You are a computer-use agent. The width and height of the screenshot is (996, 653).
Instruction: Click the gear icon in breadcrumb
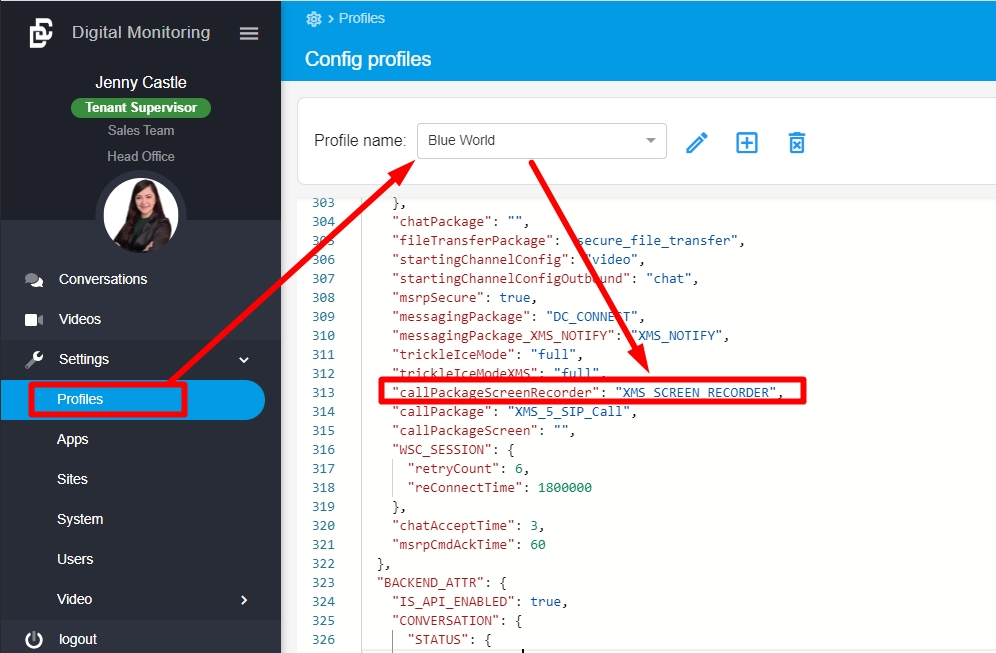[314, 19]
